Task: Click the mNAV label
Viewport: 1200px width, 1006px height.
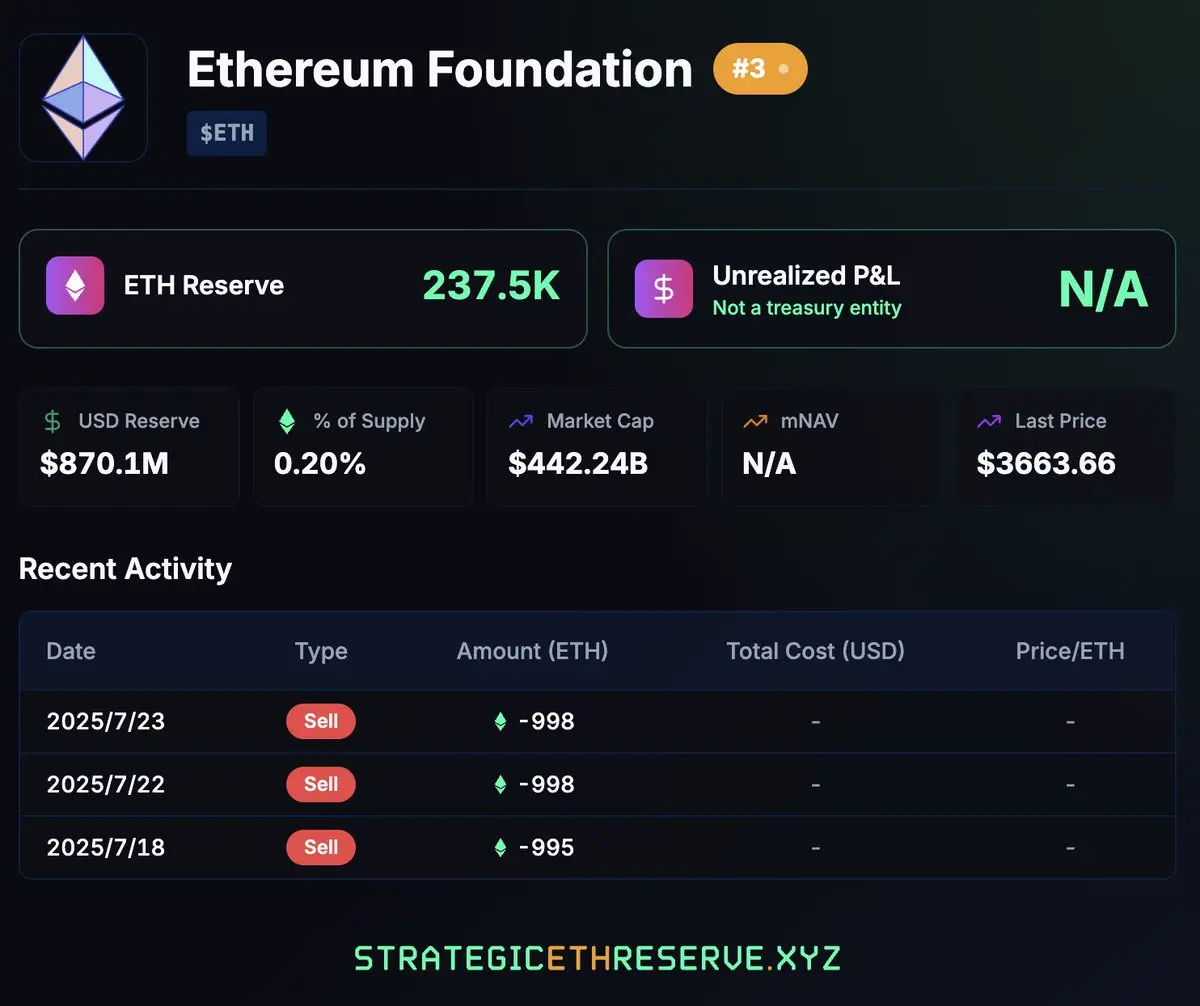Action: coord(809,421)
